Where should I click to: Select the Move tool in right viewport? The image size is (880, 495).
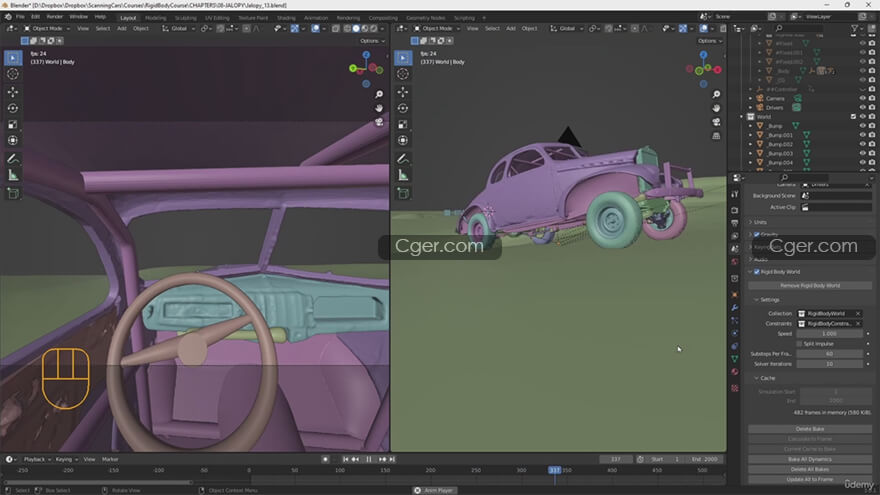403,92
